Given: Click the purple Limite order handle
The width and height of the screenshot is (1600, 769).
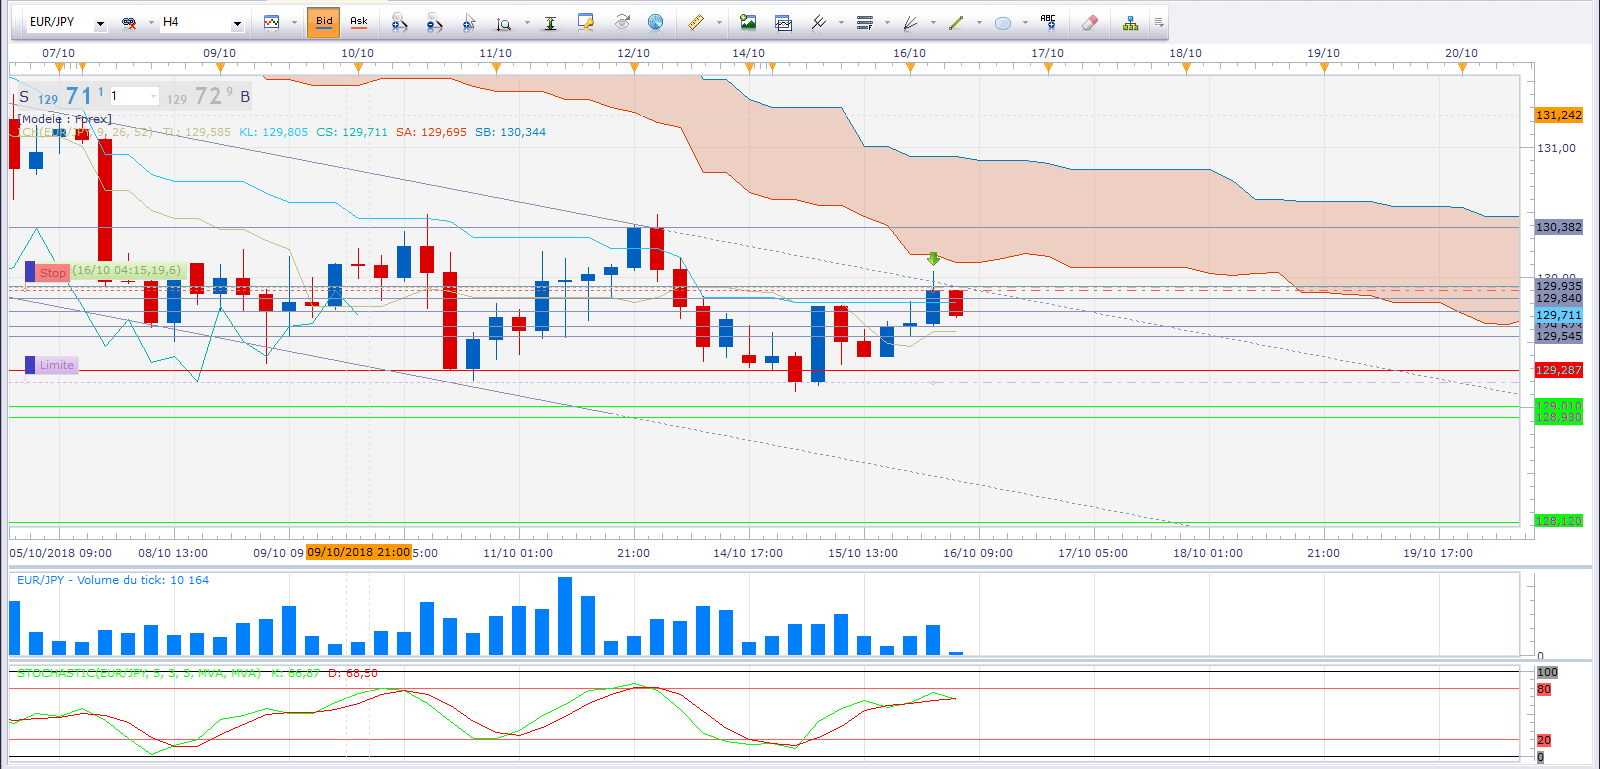Looking at the screenshot, I should pyautogui.click(x=30, y=365).
